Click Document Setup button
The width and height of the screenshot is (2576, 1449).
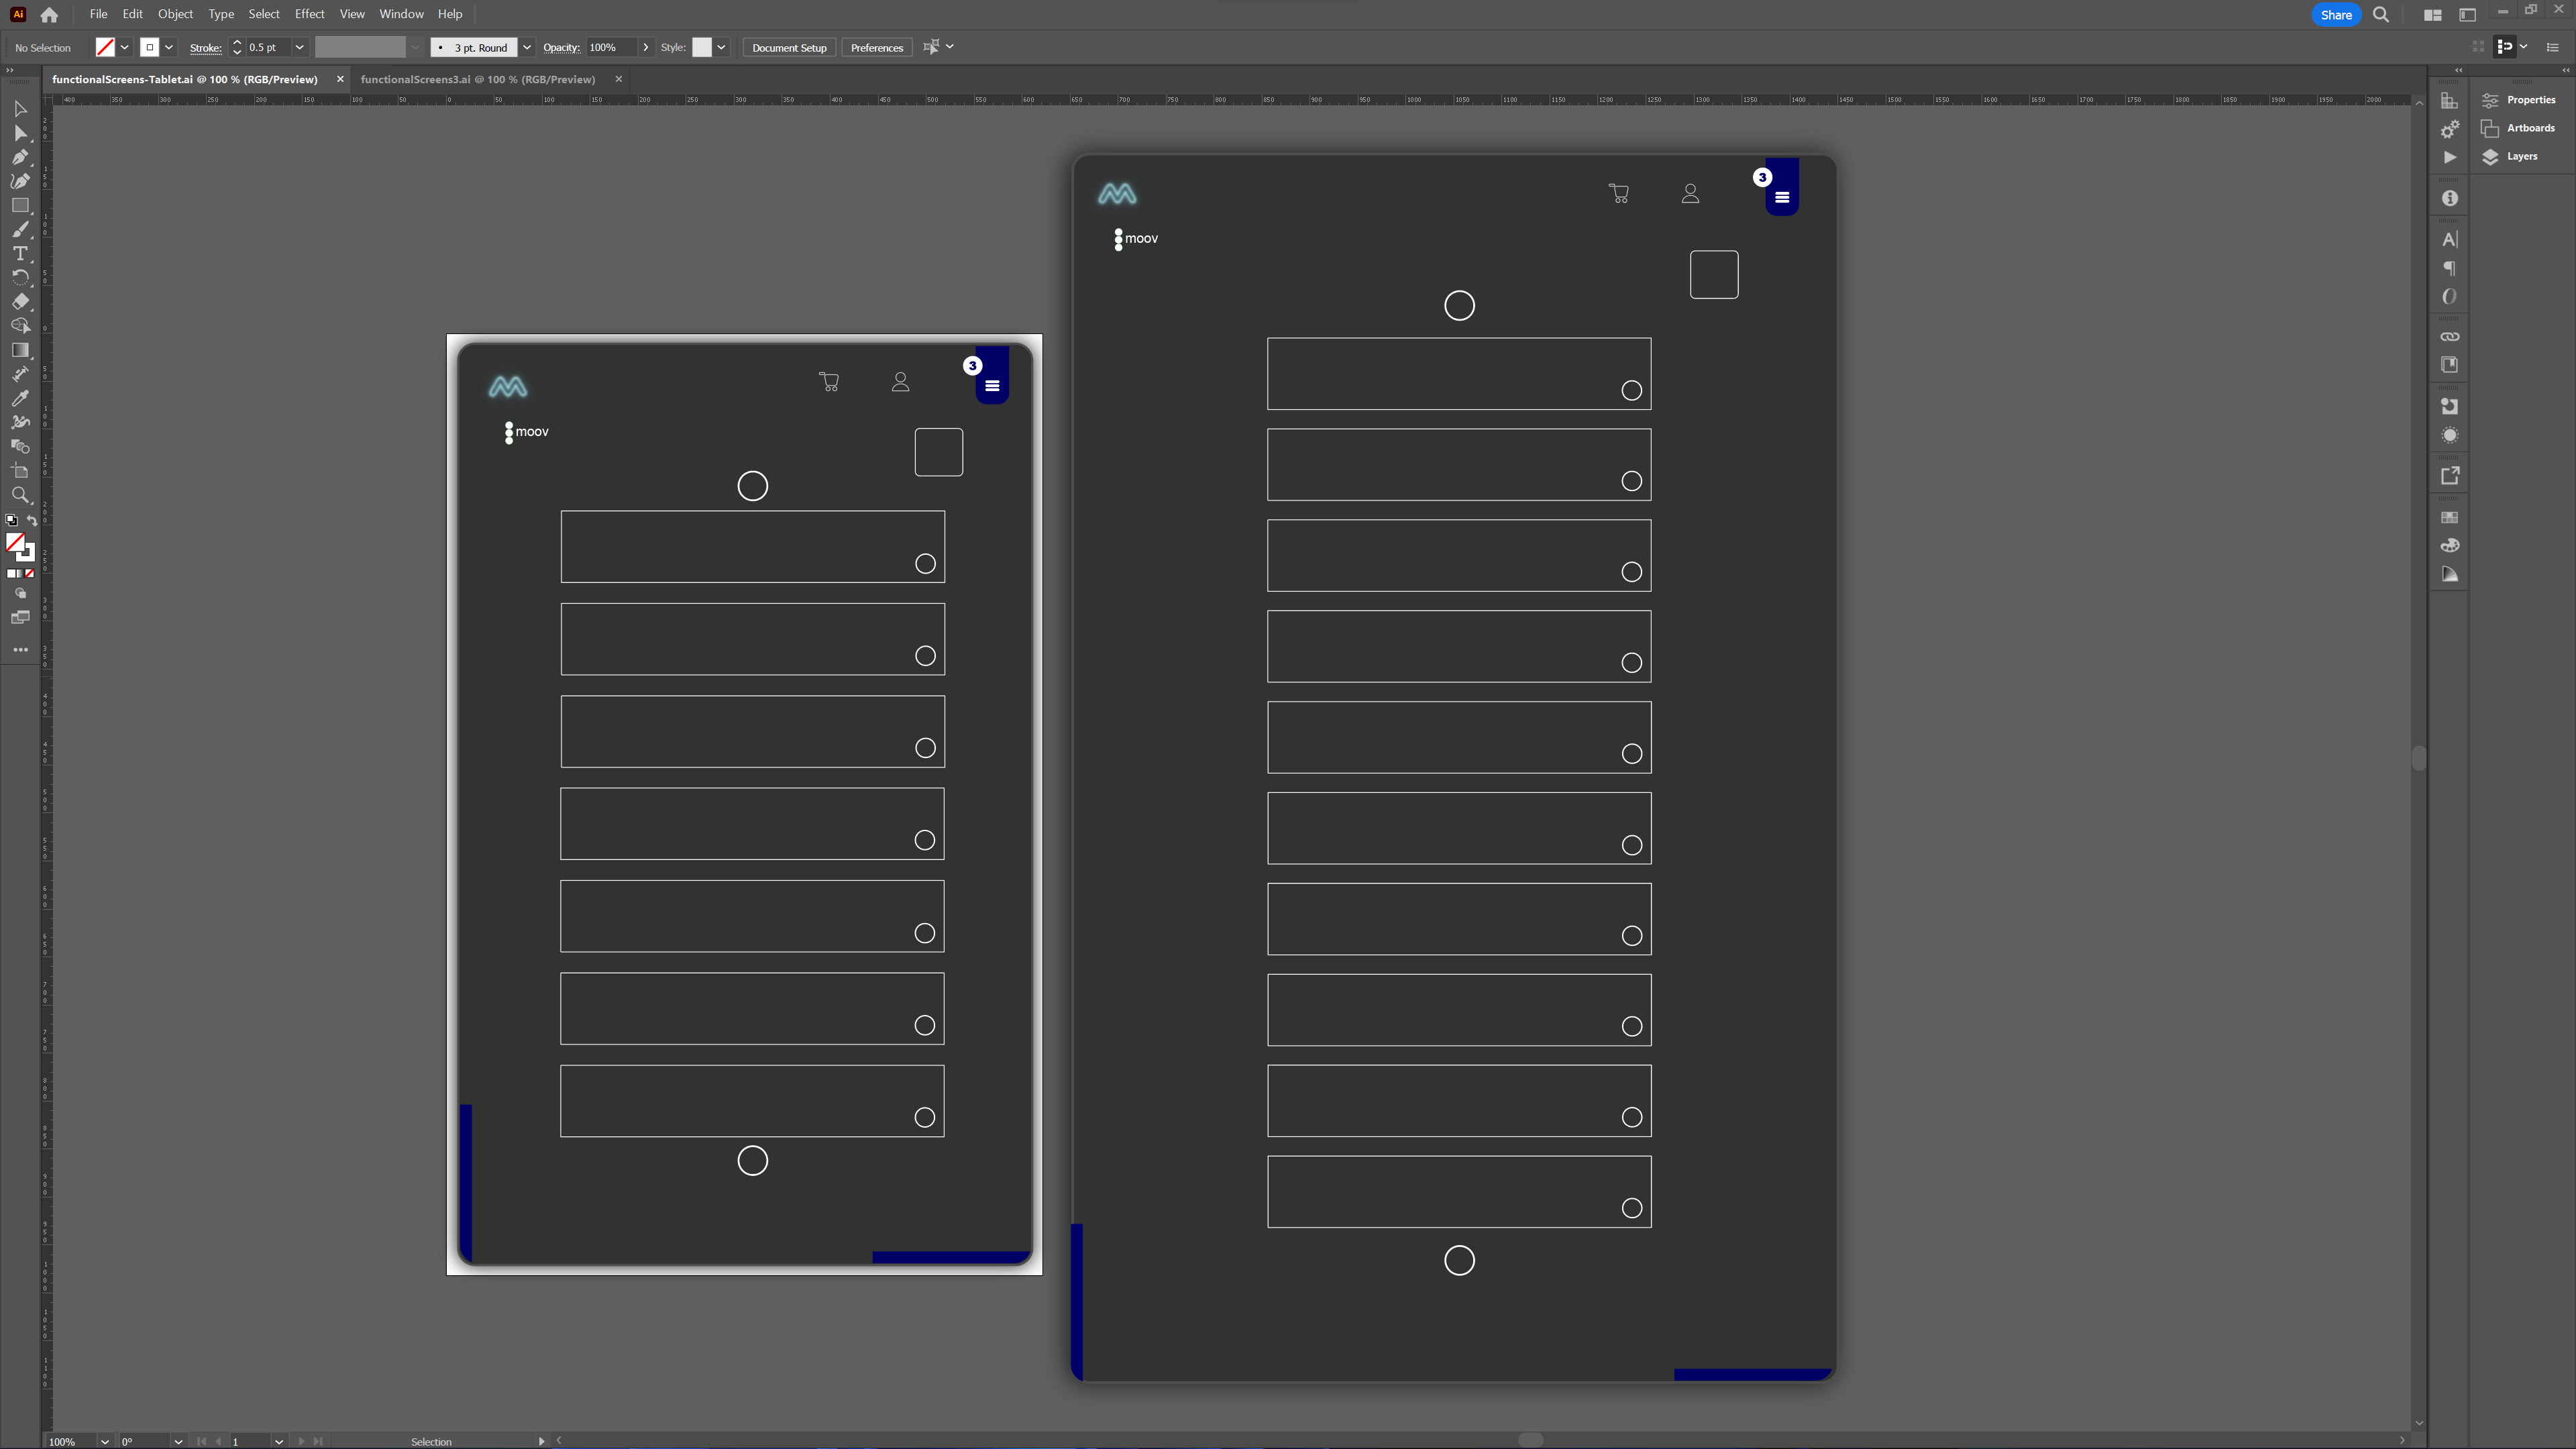tap(789, 47)
